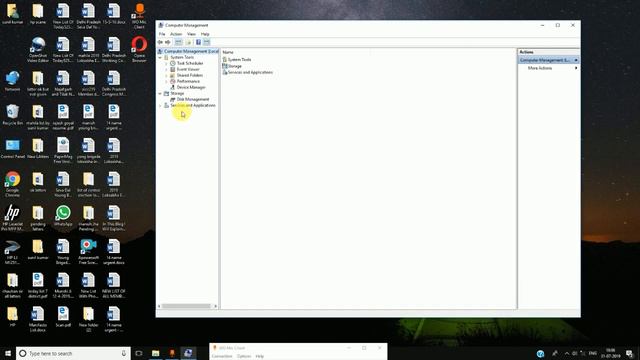This screenshot has height=360, width=640.
Task: Open the Control Panel desktop icon
Action: pos(13,149)
